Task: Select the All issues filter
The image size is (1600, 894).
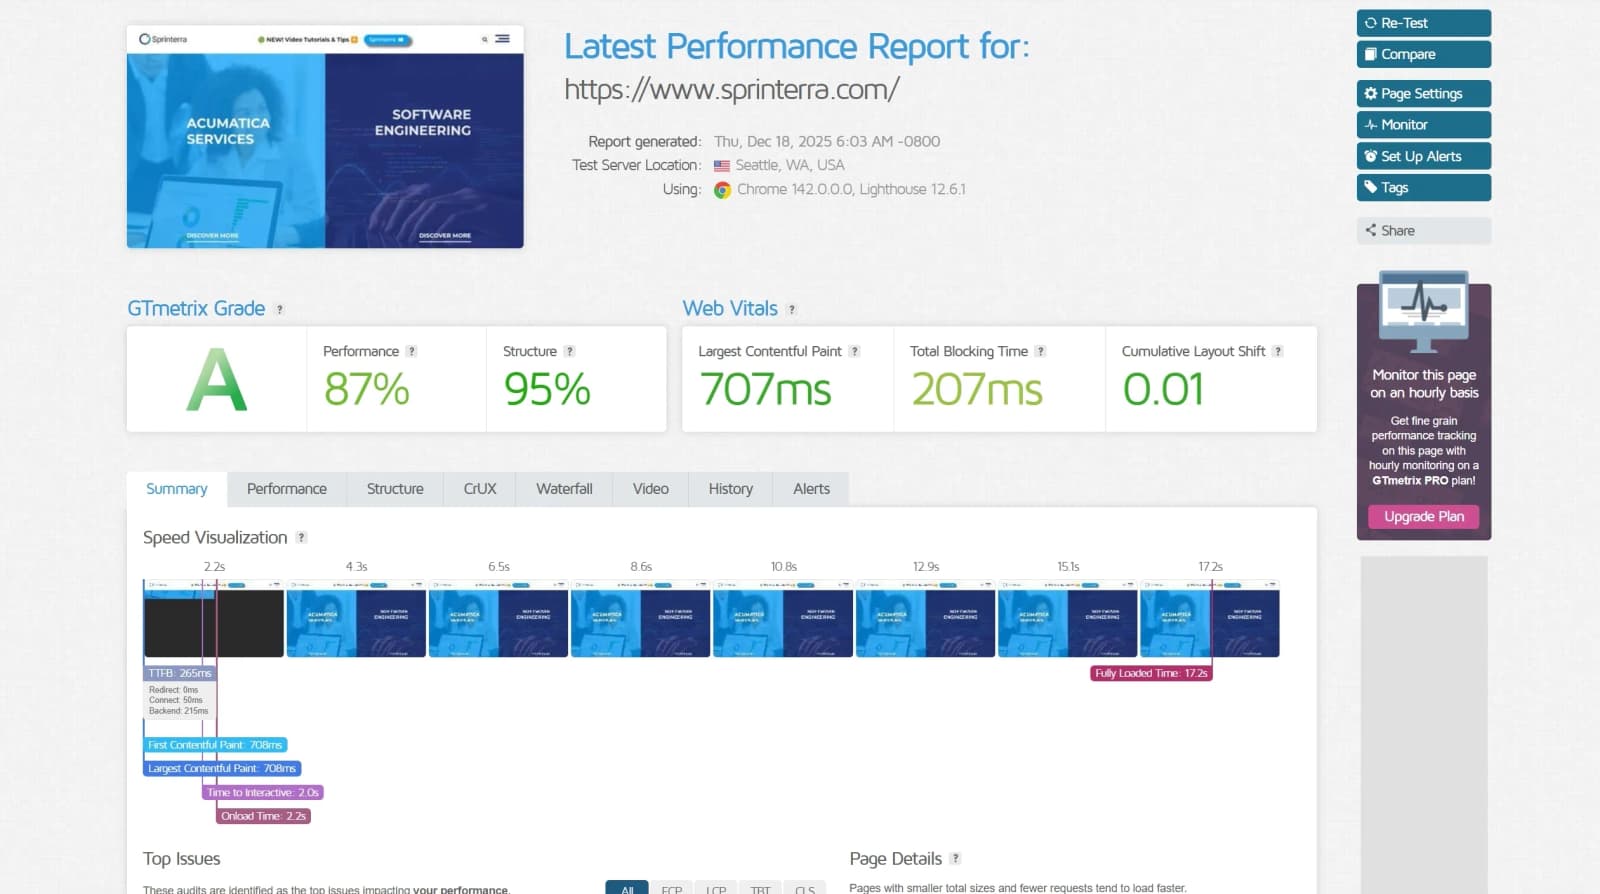Action: click(627, 888)
